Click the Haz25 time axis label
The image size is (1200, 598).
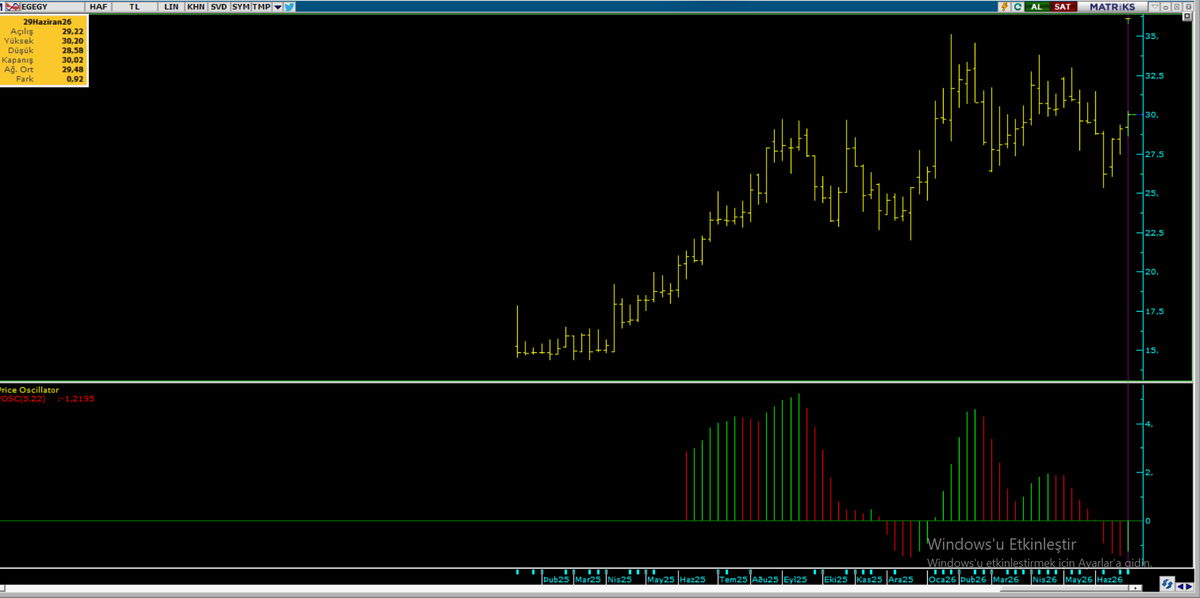pyautogui.click(x=692, y=579)
